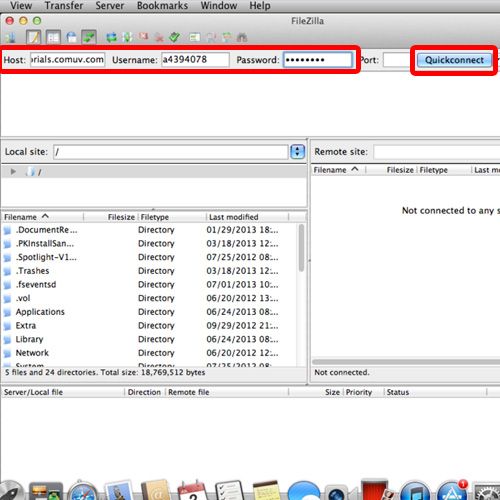Click the local file list scrollbar
The height and width of the screenshot is (500, 500).
click(301, 248)
